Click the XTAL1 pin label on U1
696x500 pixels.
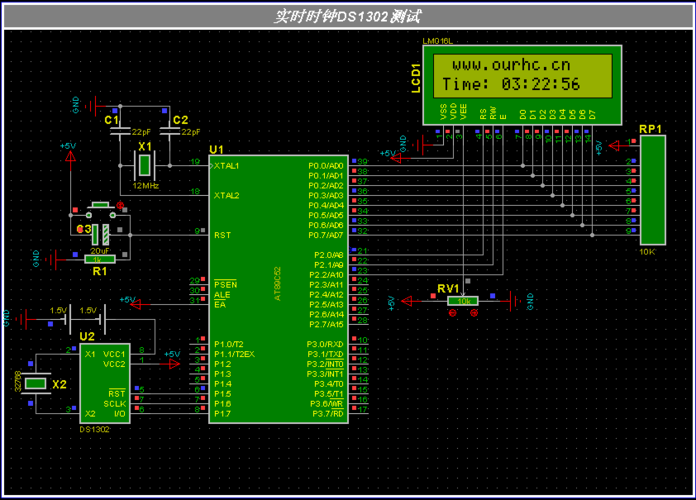226,166
